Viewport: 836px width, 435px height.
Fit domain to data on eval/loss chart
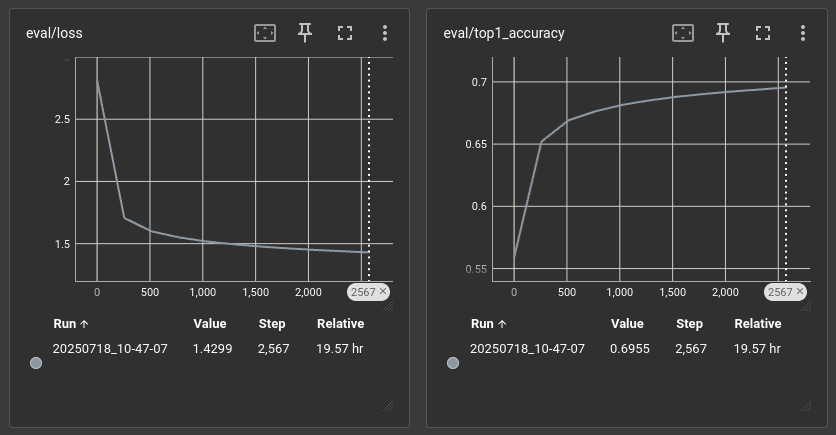(265, 33)
